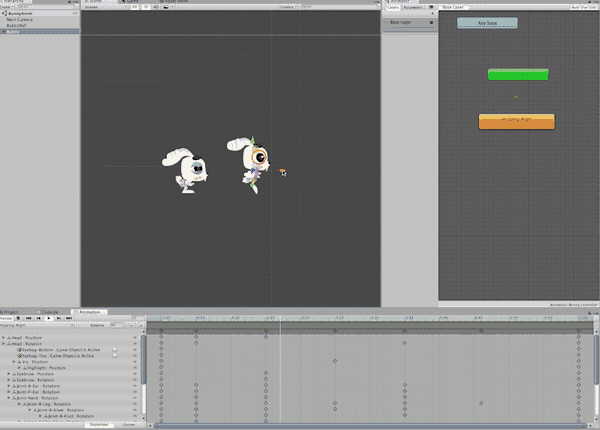Viewport: 600px width, 430px height.
Task: Add a new Animator layer with plus
Action: pyautogui.click(x=432, y=13)
